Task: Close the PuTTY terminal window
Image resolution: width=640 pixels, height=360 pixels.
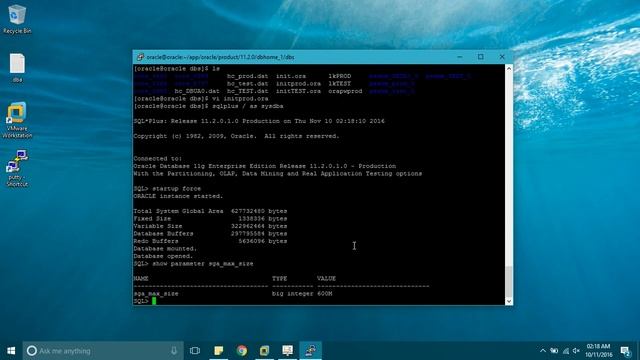Action: tap(502, 57)
